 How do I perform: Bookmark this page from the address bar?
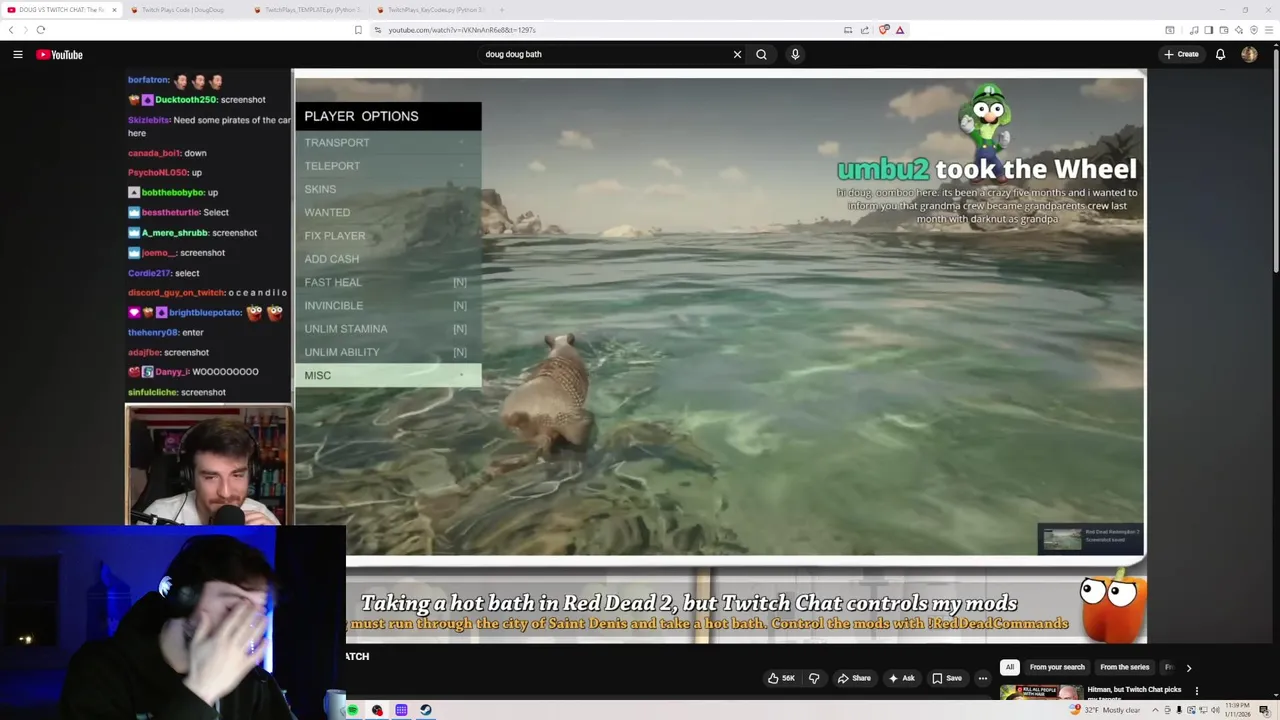tap(358, 30)
